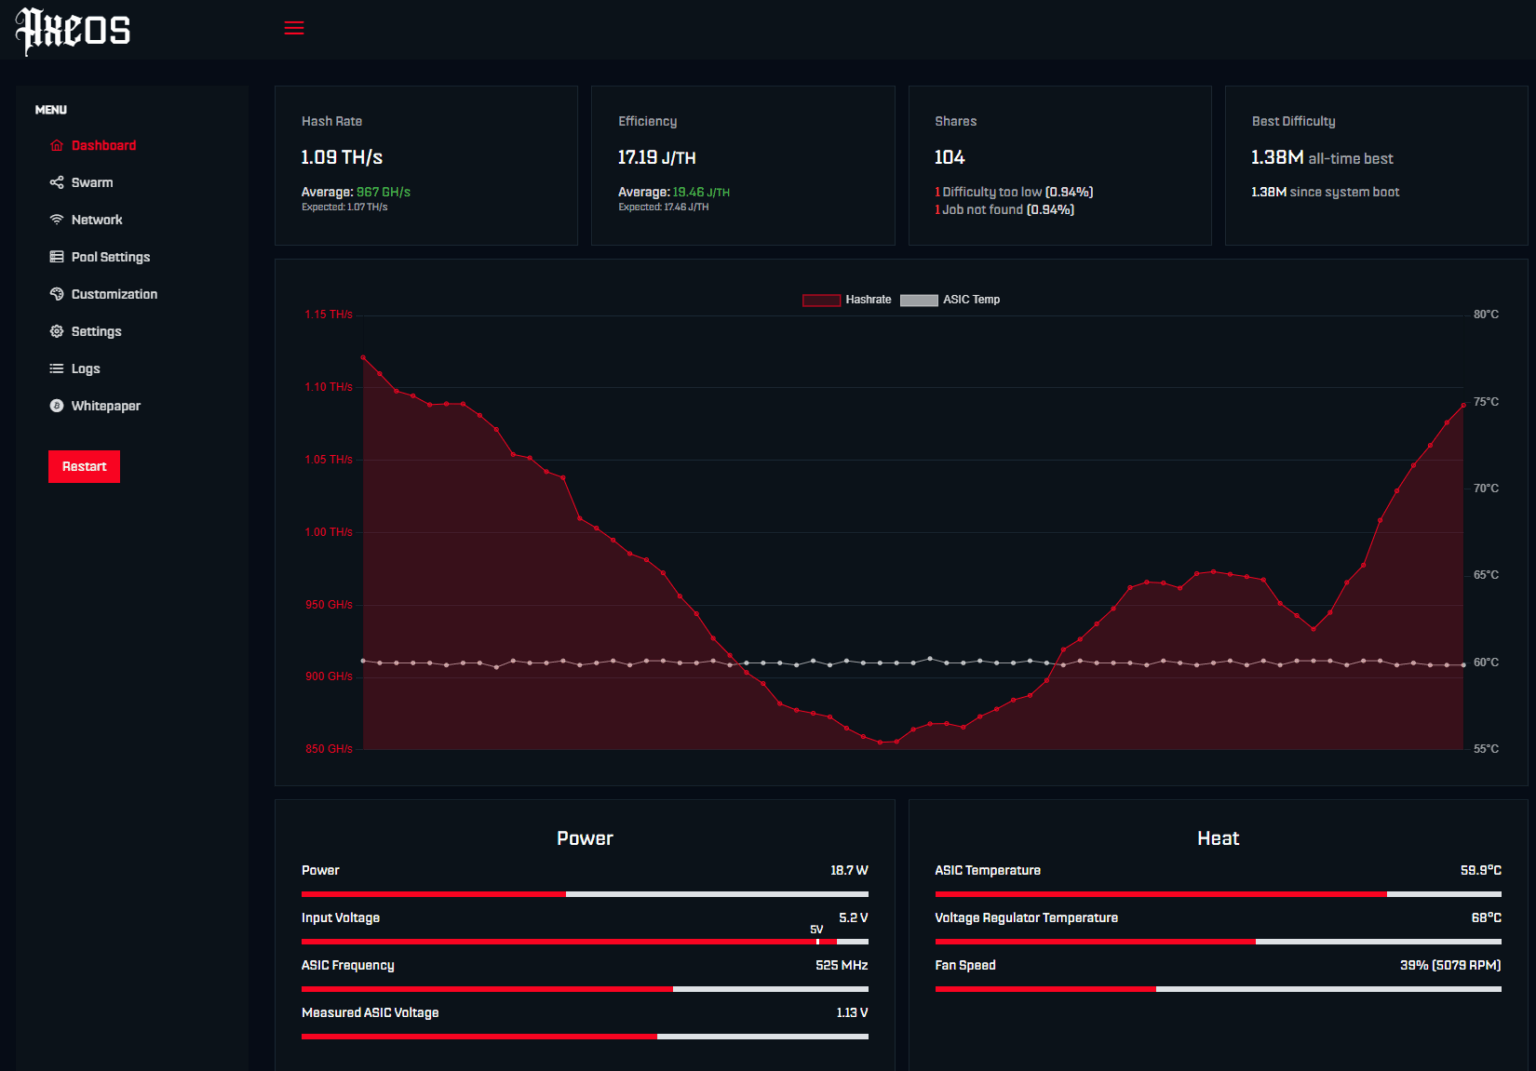Select the Customization globe icon
This screenshot has height=1071, width=1536.
click(x=57, y=293)
